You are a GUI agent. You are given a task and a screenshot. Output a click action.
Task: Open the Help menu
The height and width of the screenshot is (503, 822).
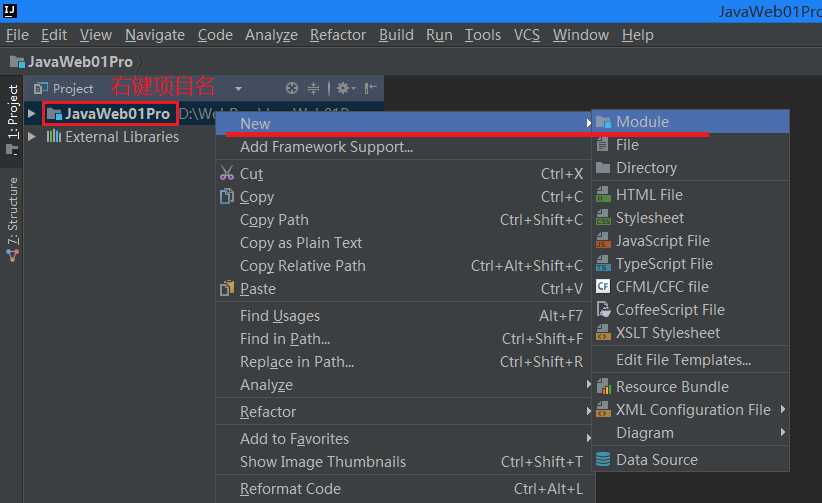(637, 35)
